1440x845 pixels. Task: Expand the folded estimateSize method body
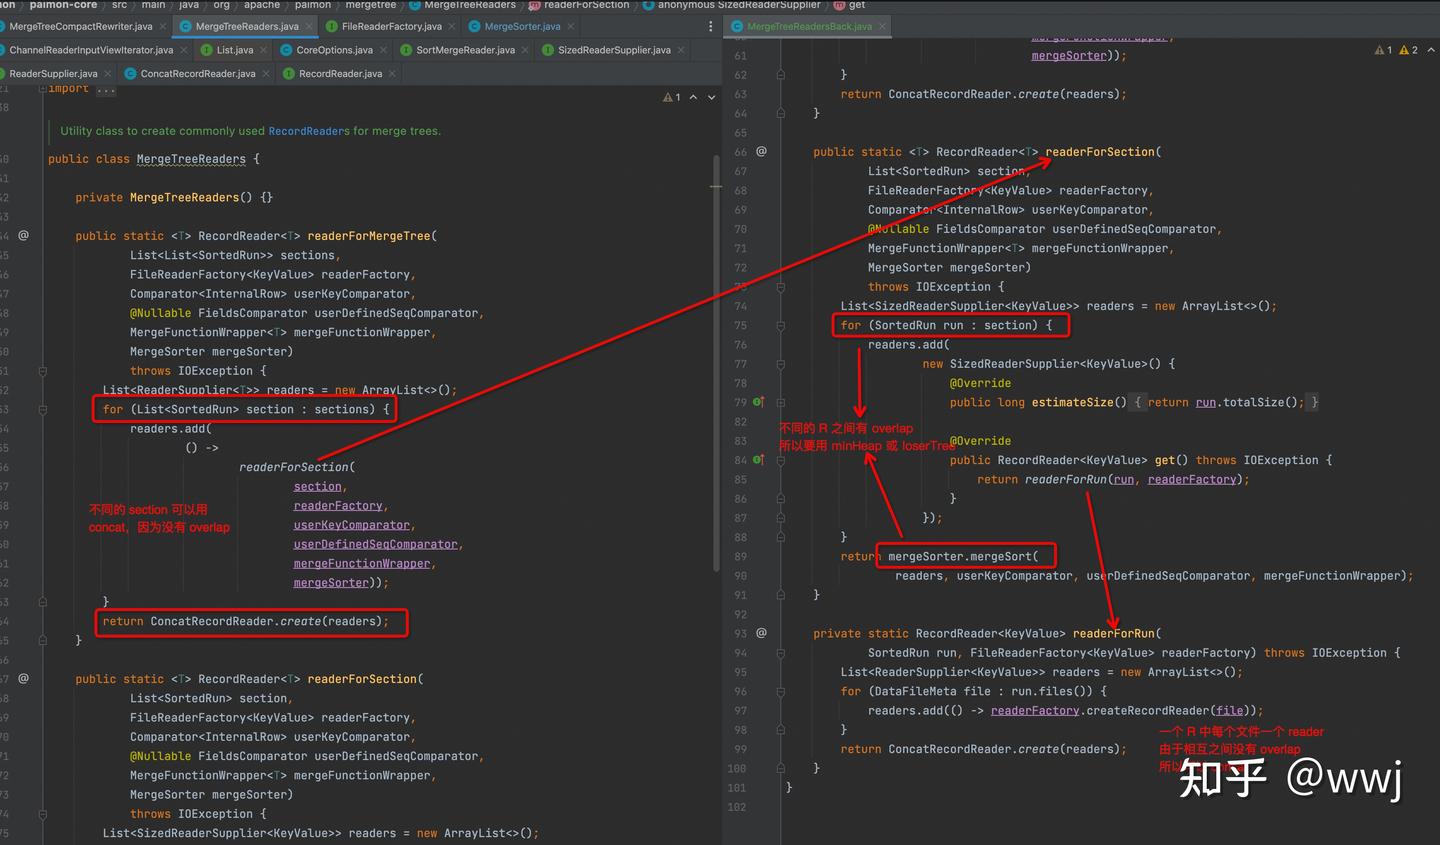1140,402
